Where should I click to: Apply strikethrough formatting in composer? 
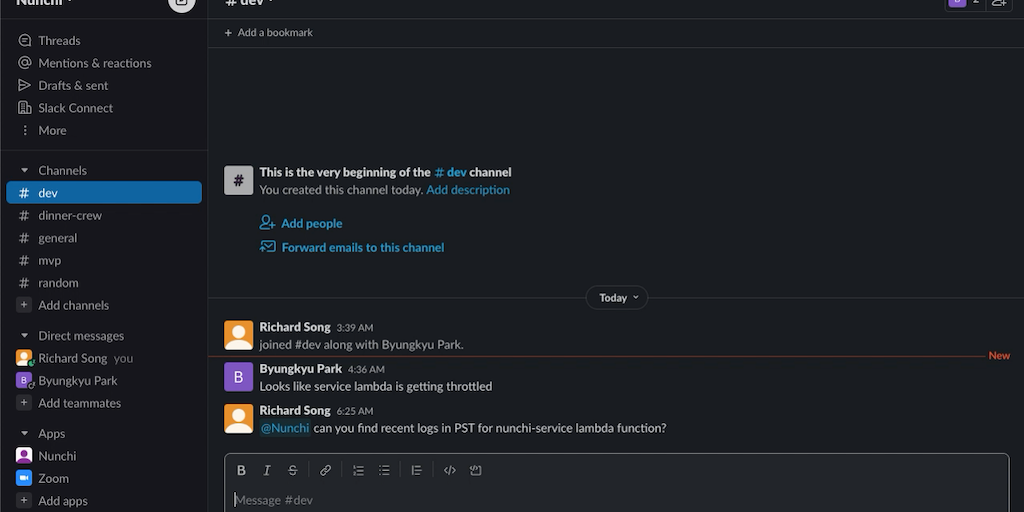pos(293,470)
